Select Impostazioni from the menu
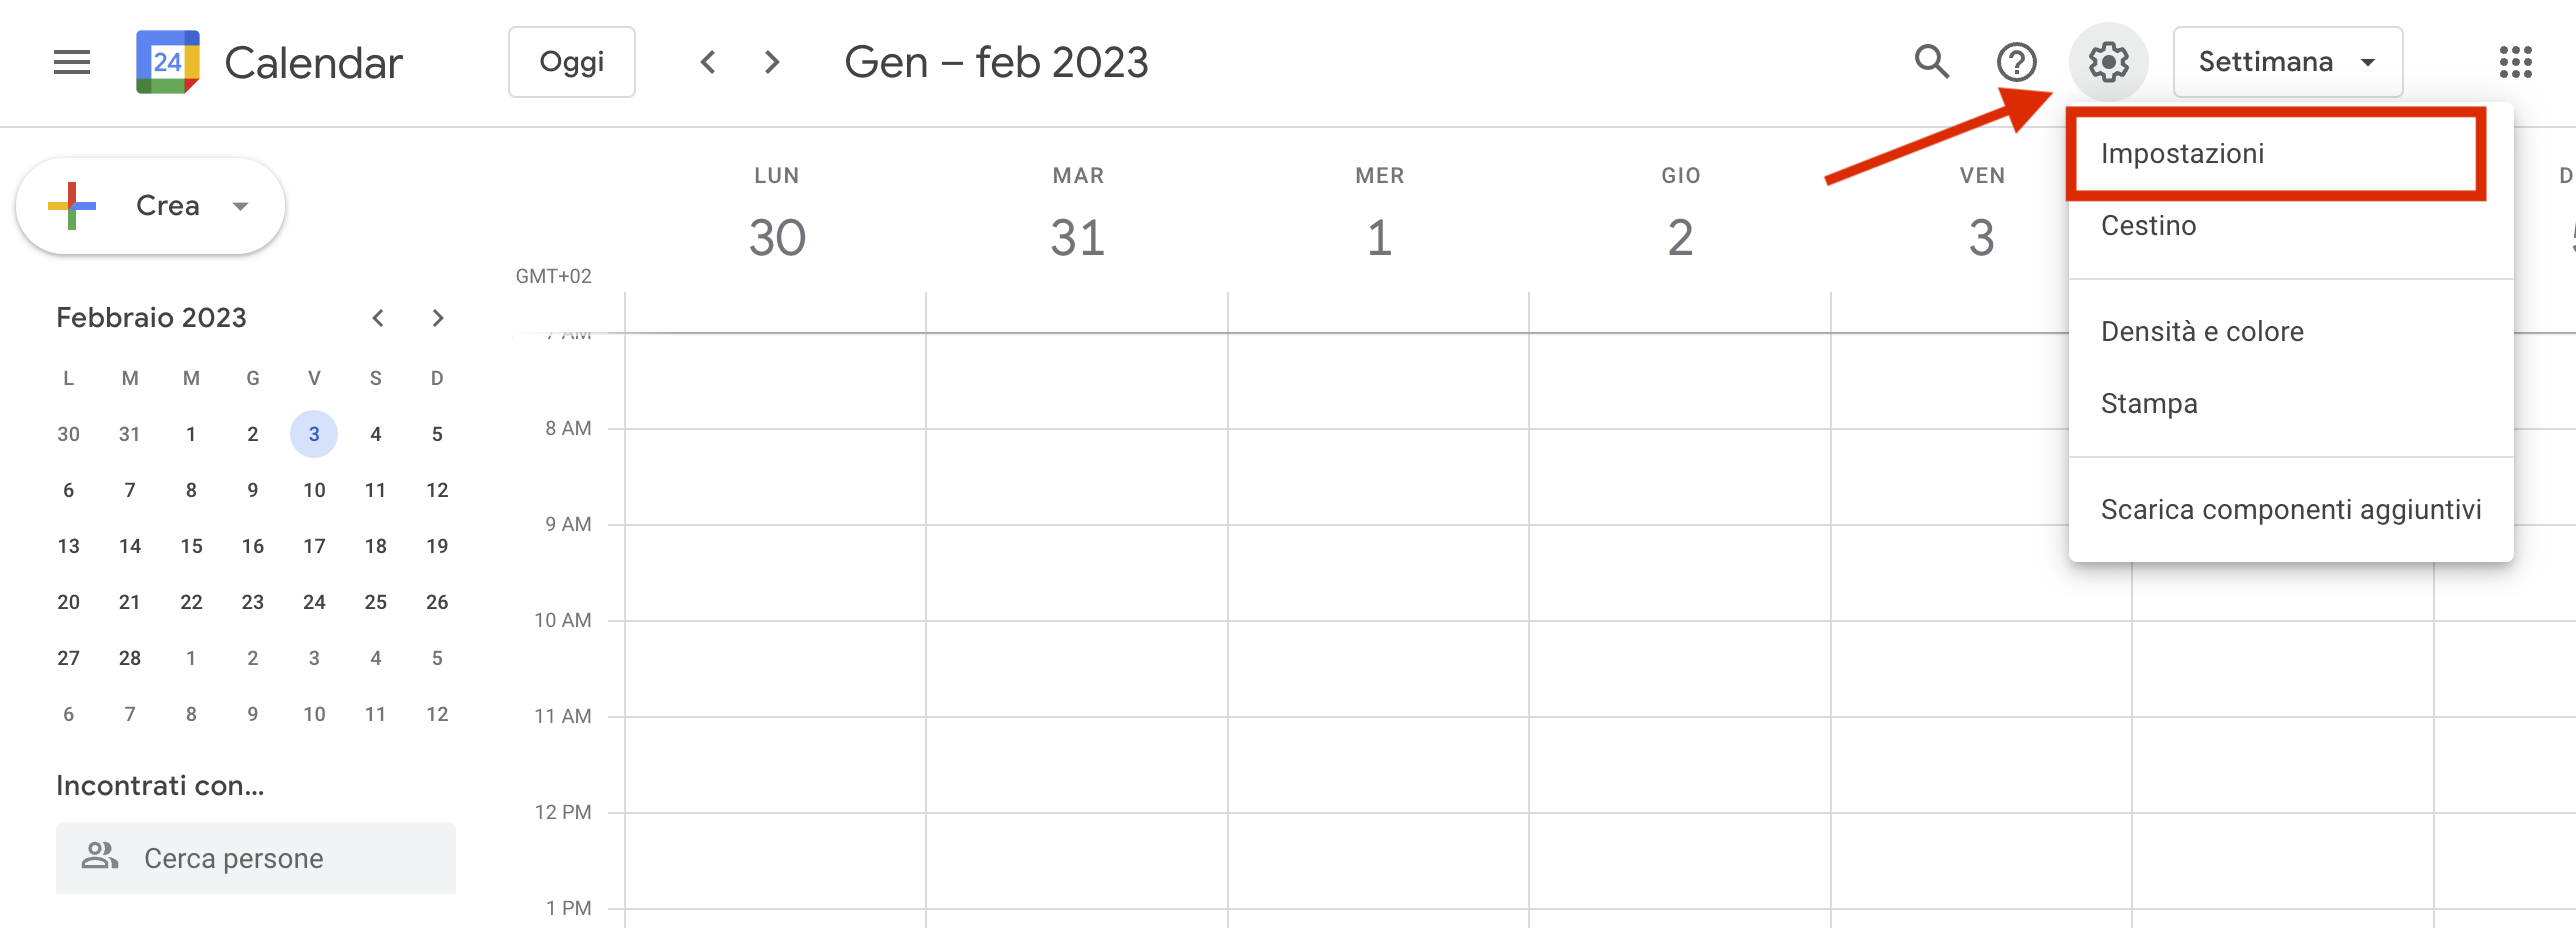Screen dimensions: 2576x928 (2182, 154)
